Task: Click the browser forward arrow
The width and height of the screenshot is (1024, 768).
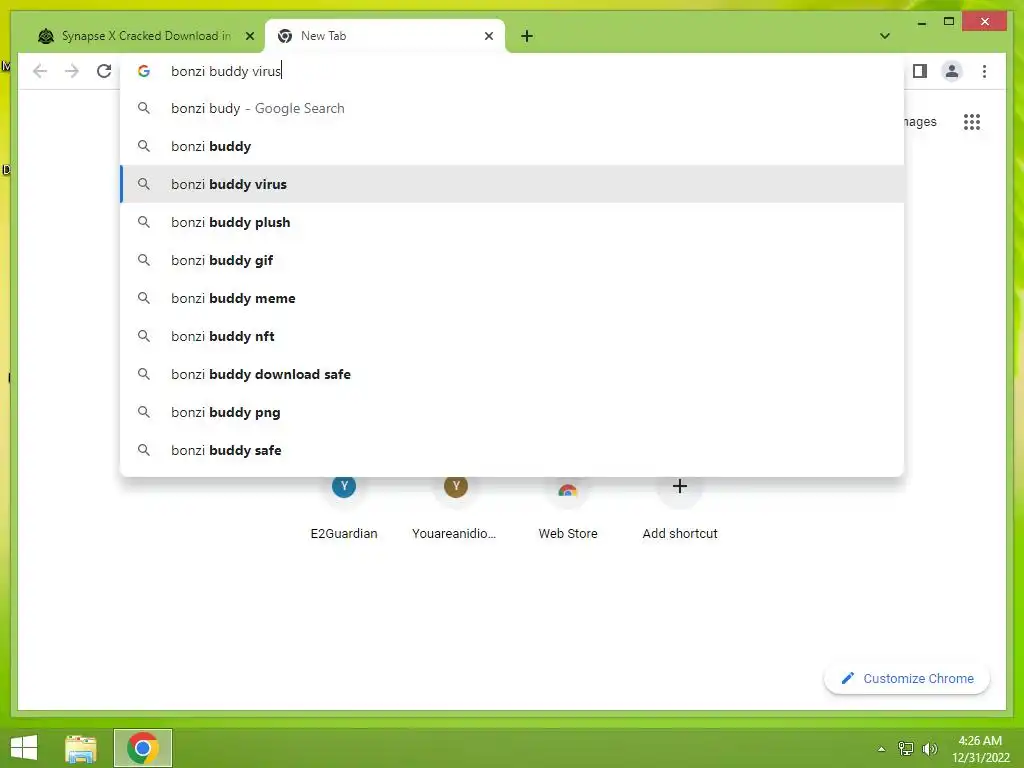Action: click(x=72, y=71)
